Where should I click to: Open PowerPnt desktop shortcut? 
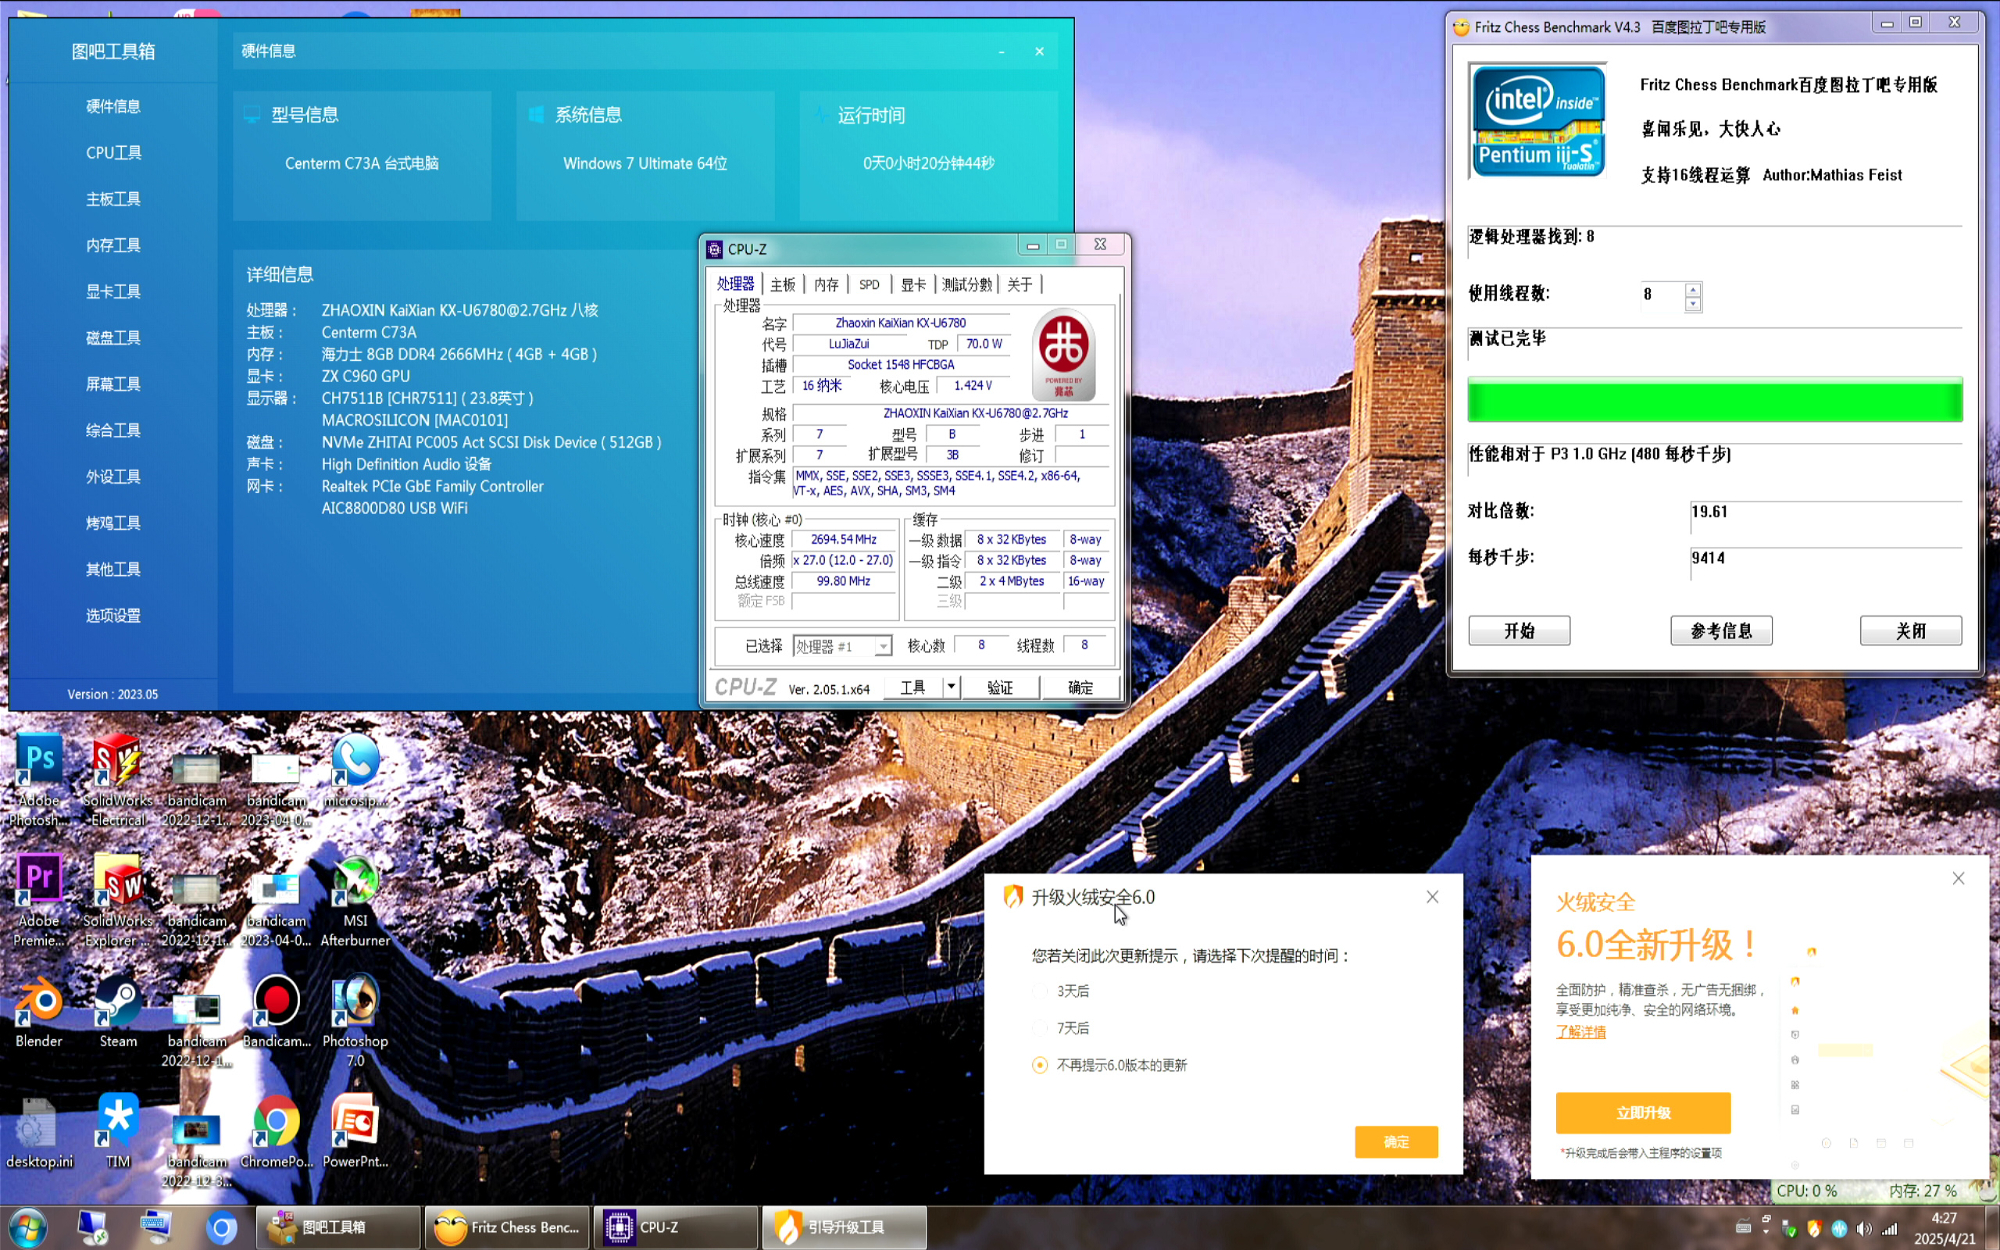point(355,1132)
